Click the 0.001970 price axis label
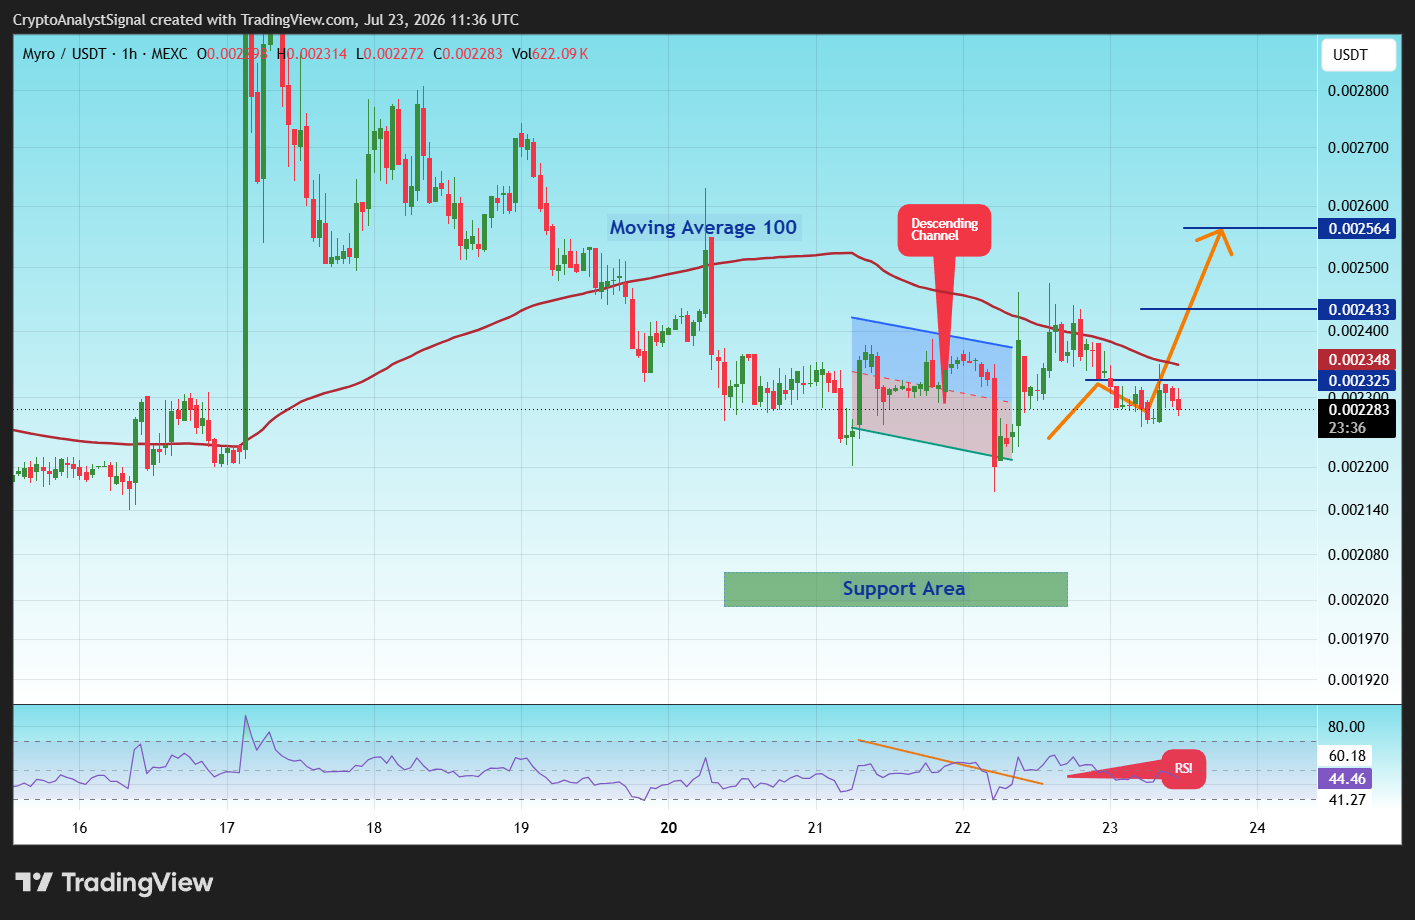This screenshot has height=920, width=1415. (x=1358, y=639)
